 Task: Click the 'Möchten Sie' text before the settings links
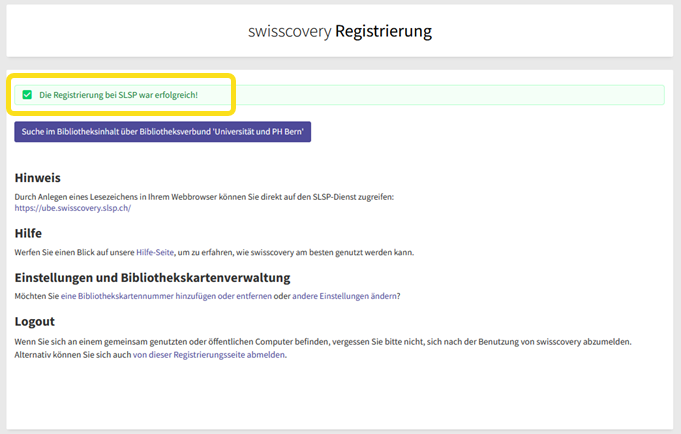click(36, 296)
